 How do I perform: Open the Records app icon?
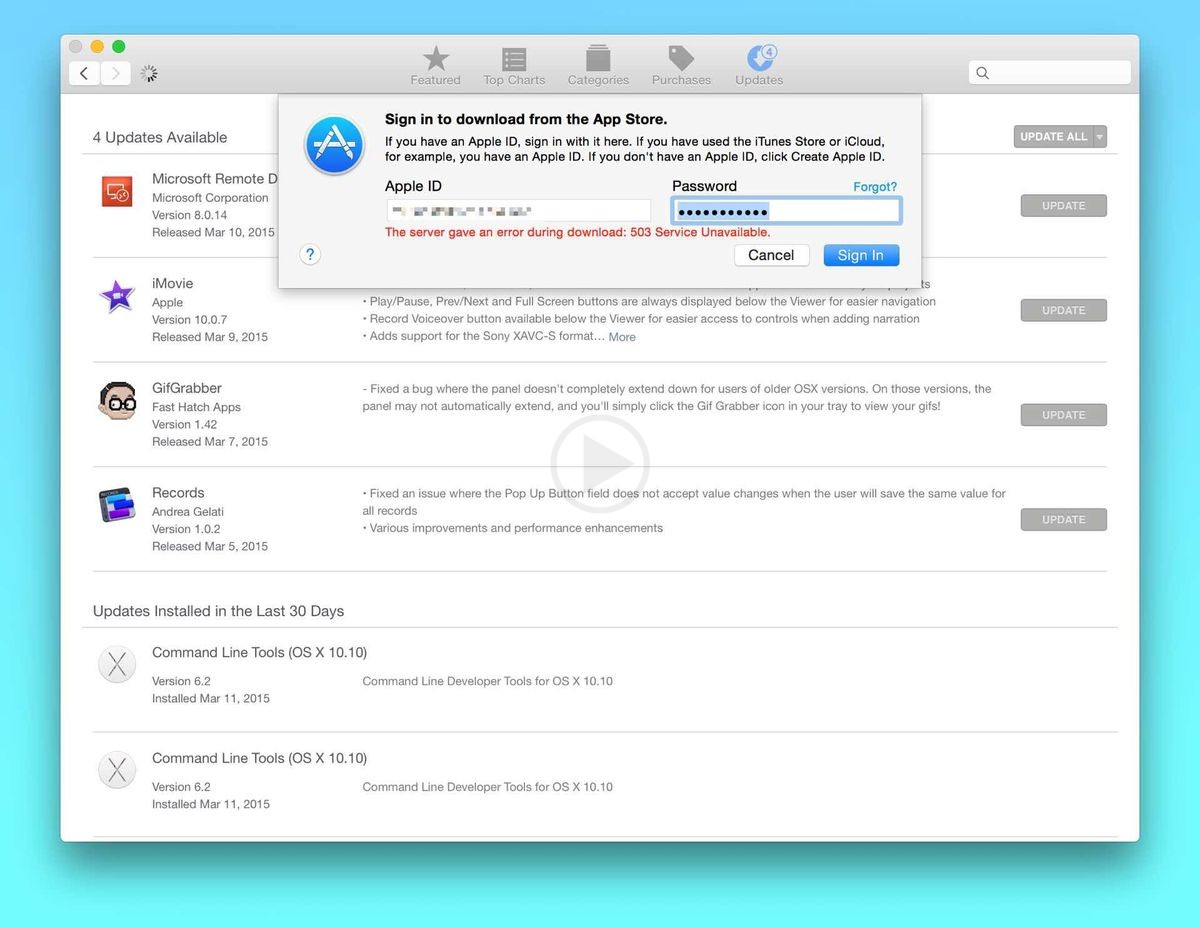pyautogui.click(x=117, y=505)
